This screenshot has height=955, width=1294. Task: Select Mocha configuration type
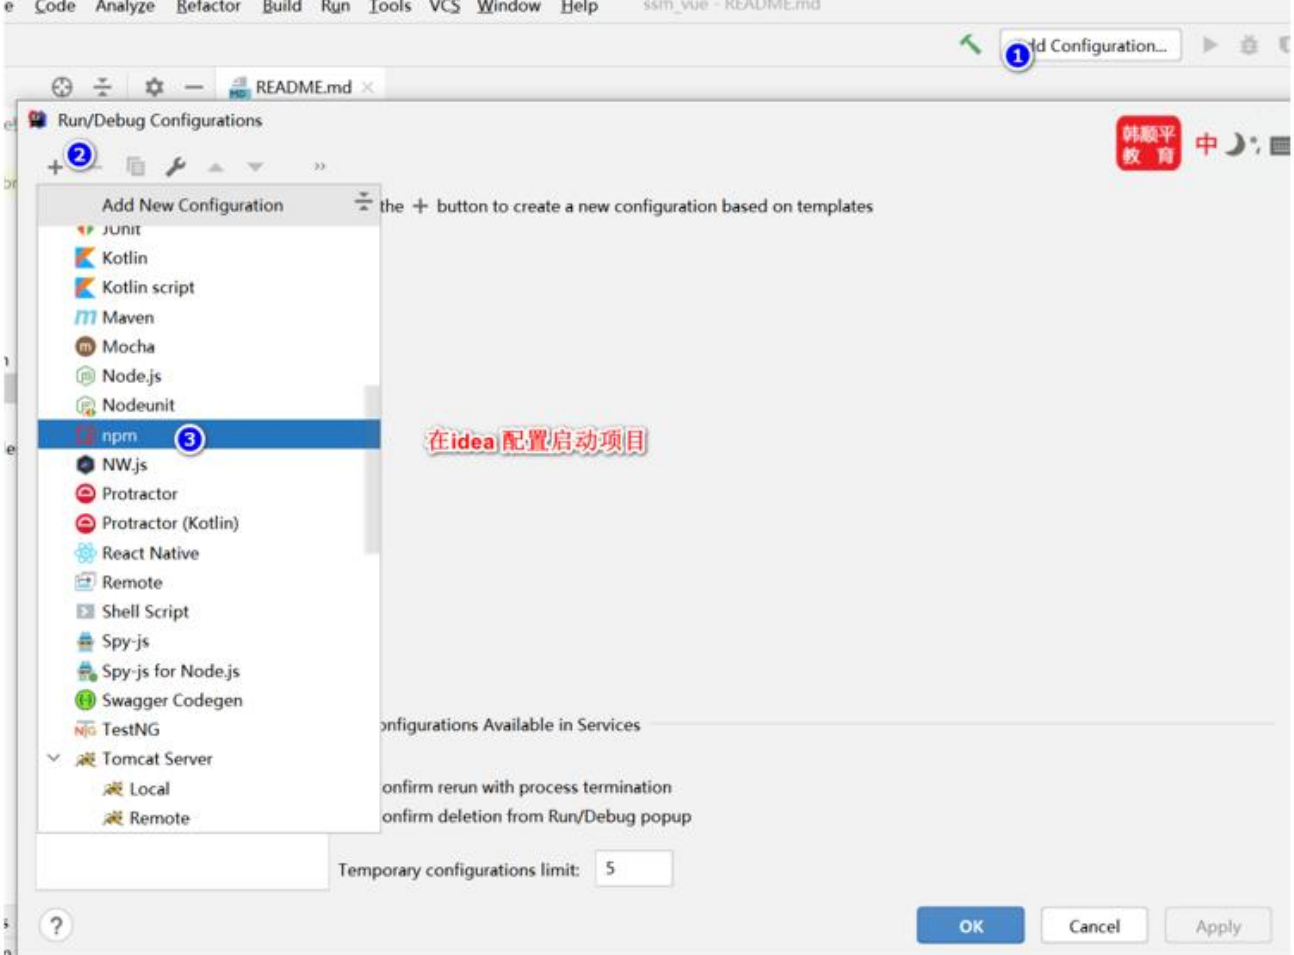click(208, 346)
